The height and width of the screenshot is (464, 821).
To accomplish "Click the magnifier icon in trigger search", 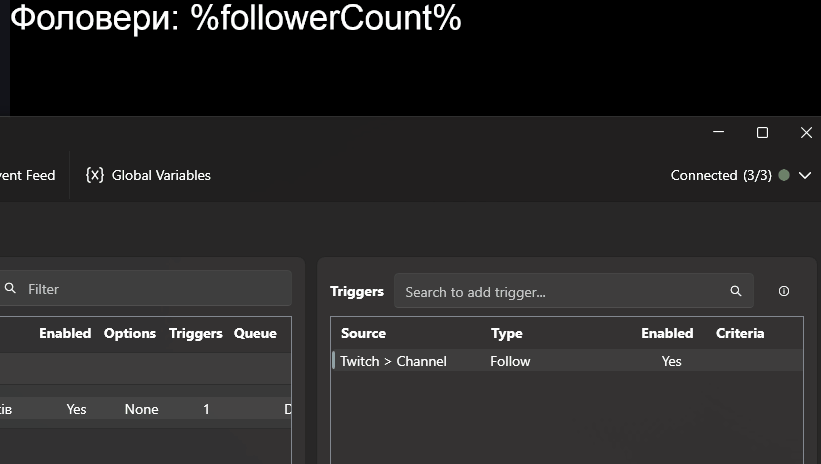I will pyautogui.click(x=736, y=292).
